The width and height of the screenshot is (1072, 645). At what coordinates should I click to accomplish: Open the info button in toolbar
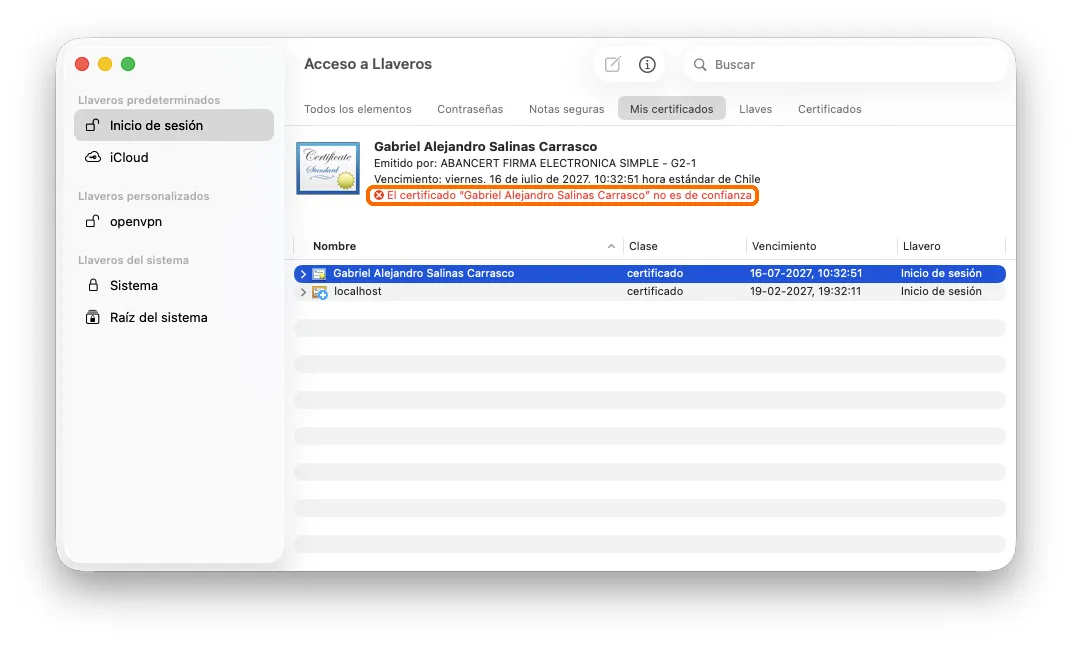coord(647,64)
